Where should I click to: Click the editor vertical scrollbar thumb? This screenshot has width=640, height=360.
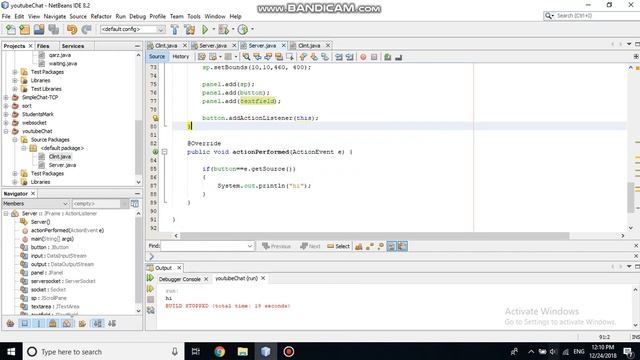coord(631,198)
